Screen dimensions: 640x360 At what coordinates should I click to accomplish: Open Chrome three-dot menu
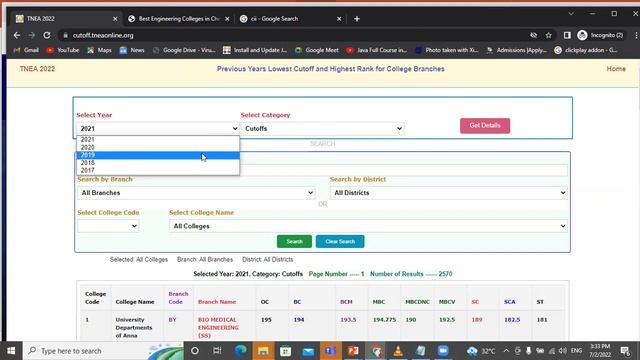[x=636, y=36]
